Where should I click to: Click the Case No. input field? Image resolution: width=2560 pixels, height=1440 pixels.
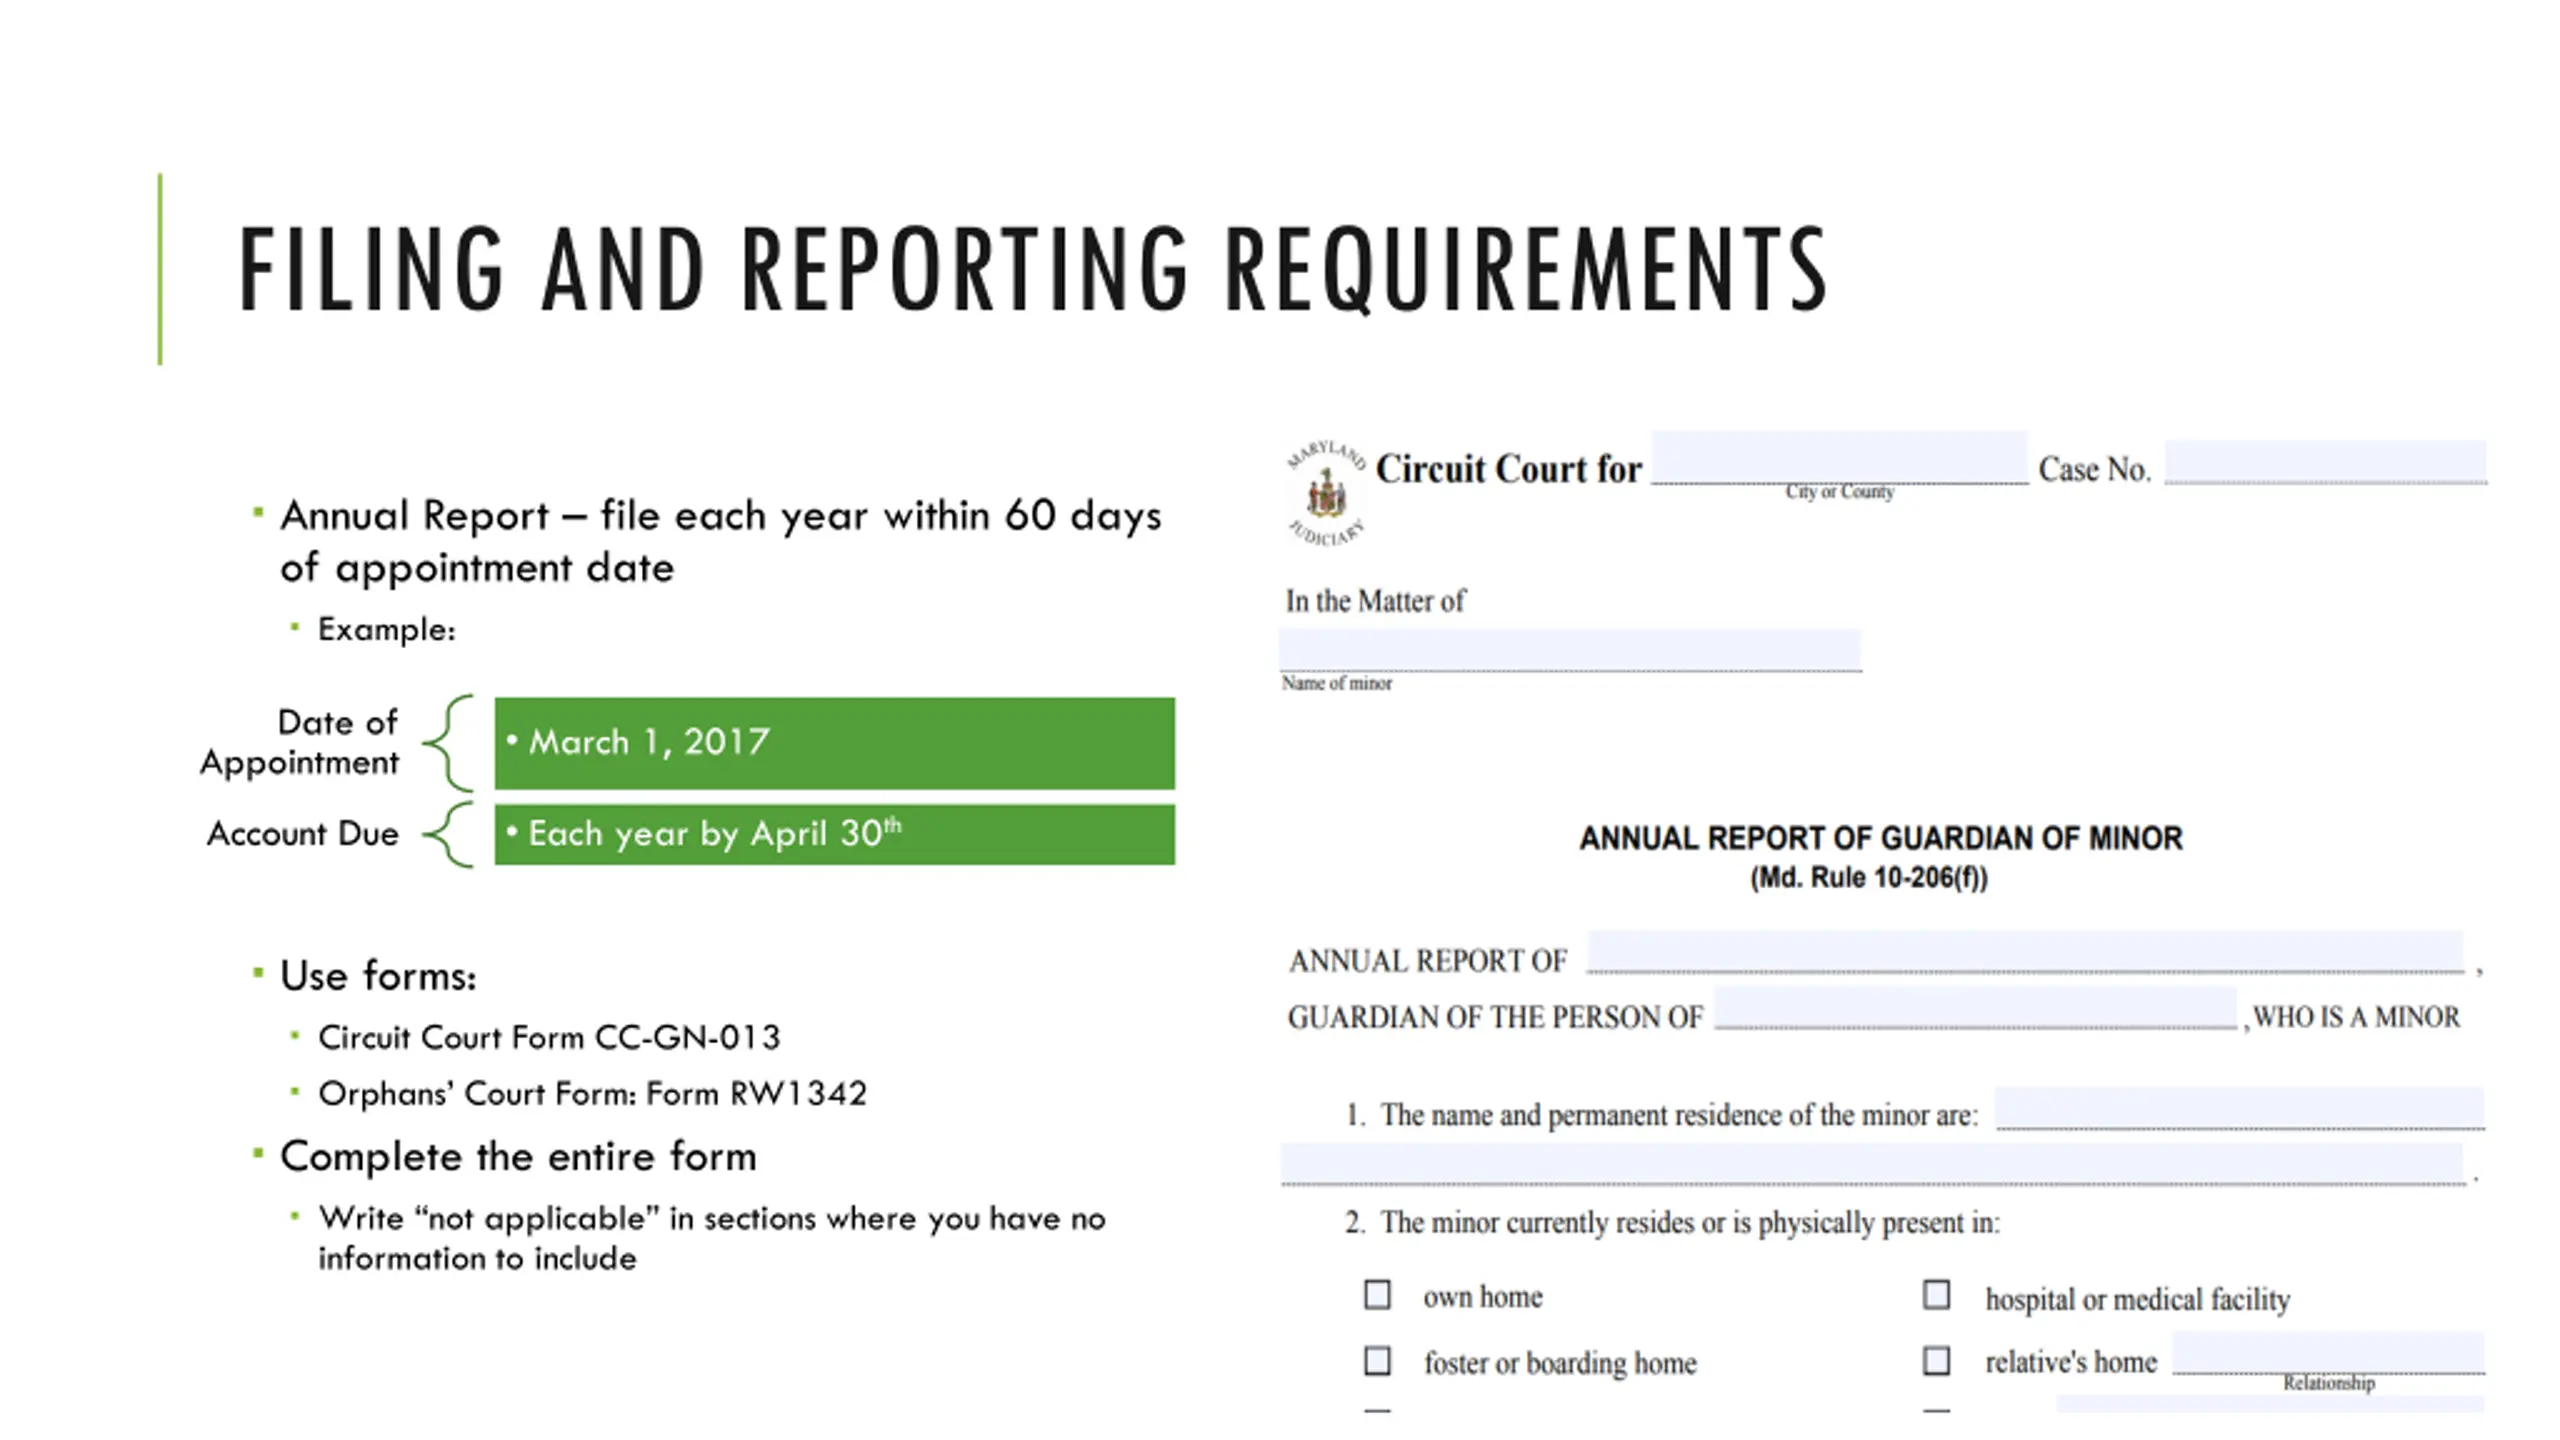coord(2325,462)
